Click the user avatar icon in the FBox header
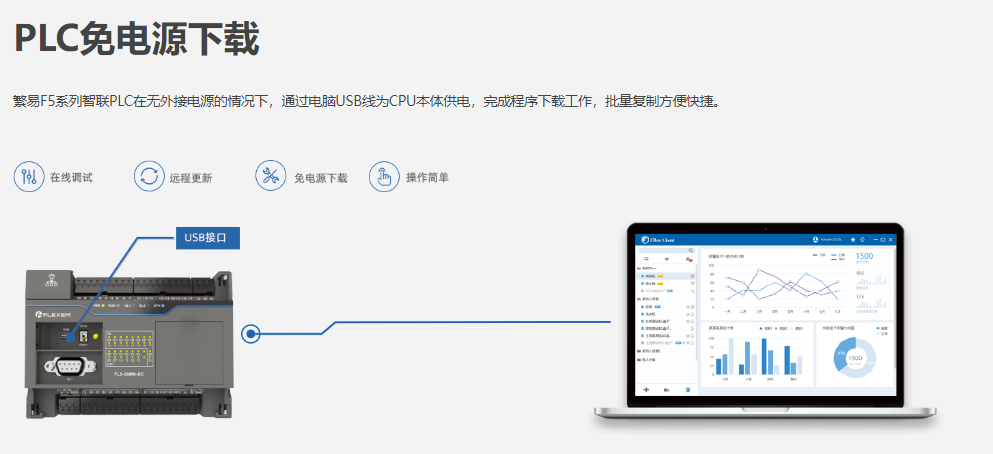This screenshot has width=993, height=454. (815, 240)
